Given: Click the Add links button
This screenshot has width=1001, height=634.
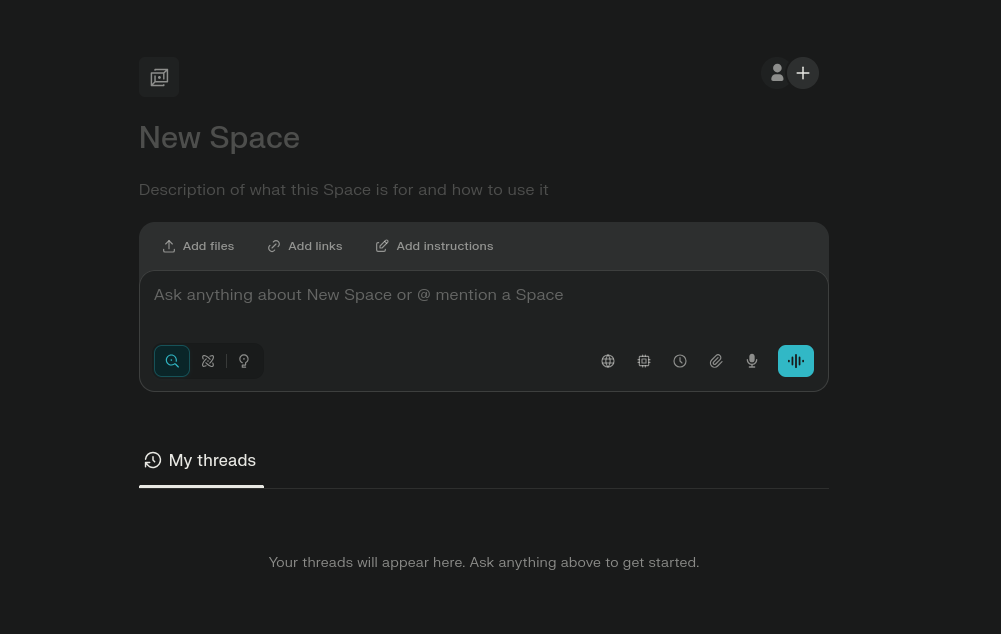Looking at the screenshot, I should point(305,246).
